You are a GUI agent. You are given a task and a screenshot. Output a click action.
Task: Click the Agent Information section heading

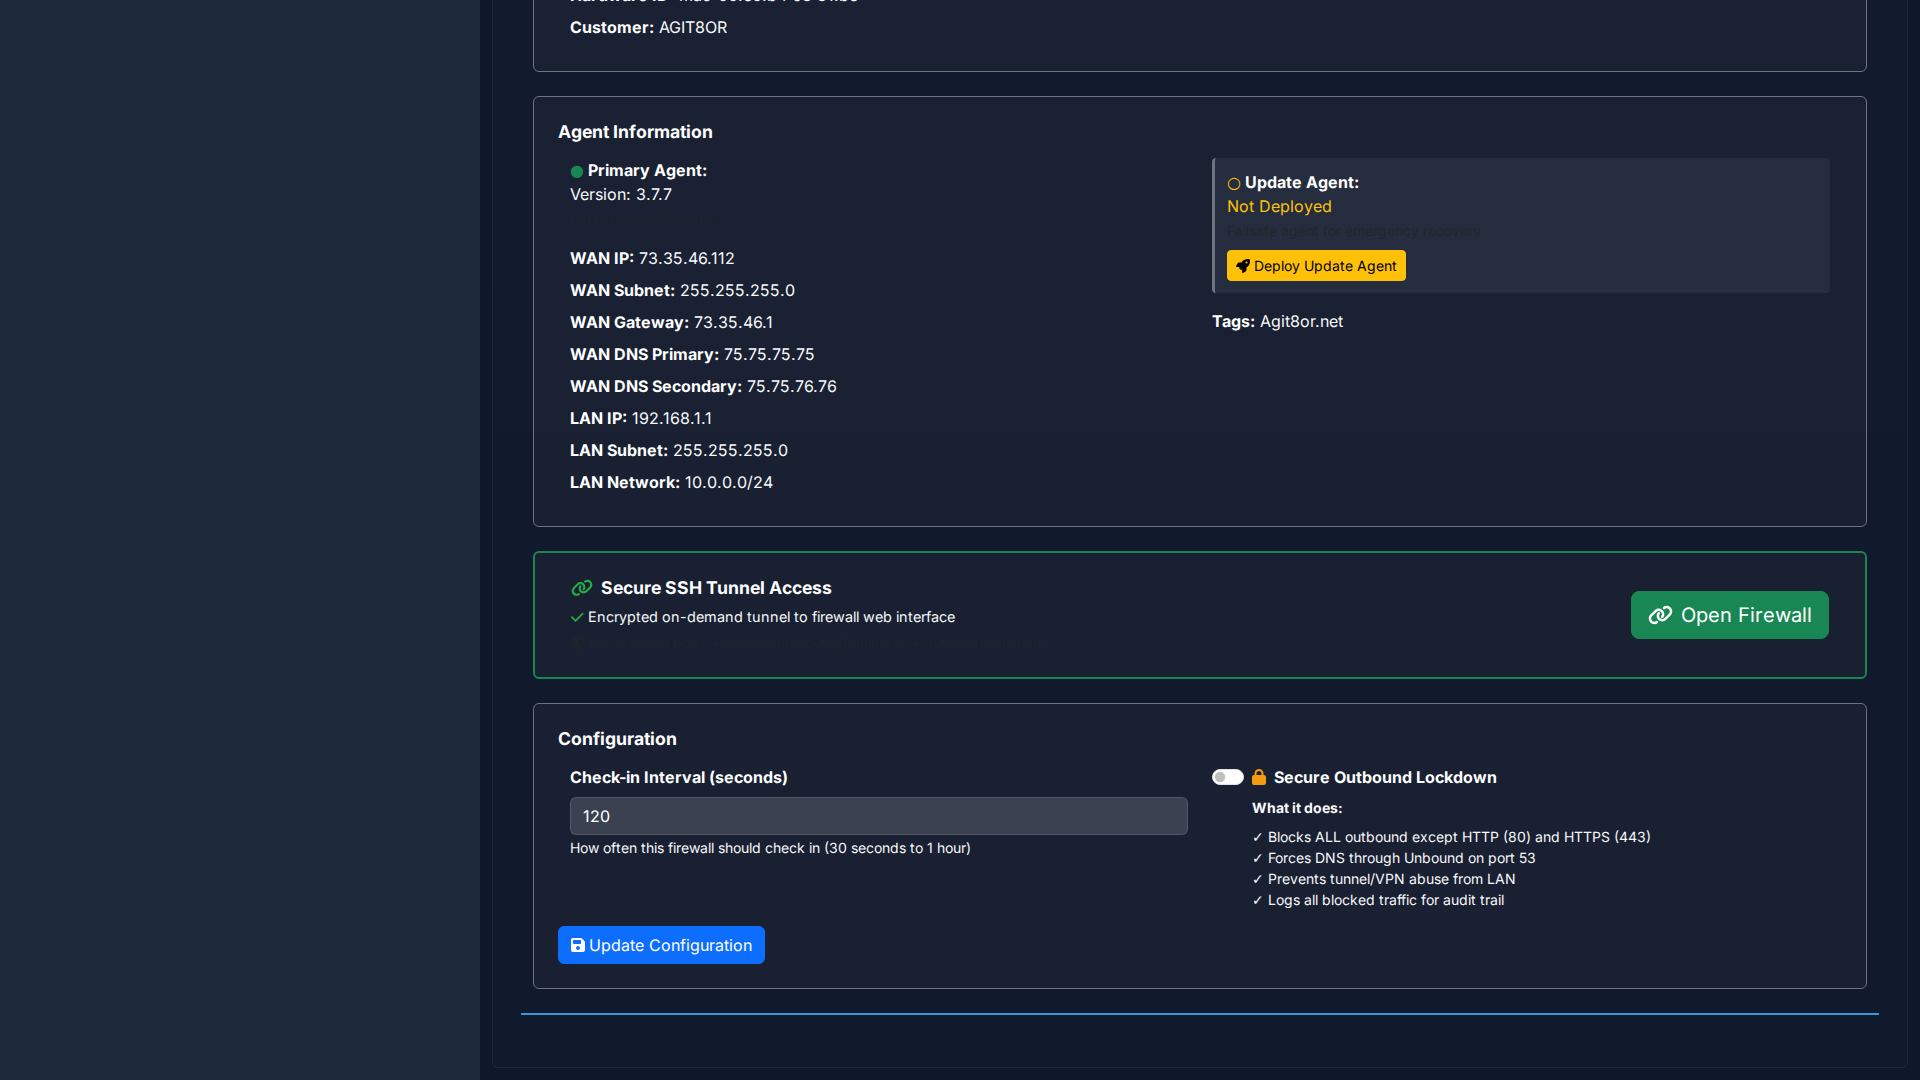(635, 133)
